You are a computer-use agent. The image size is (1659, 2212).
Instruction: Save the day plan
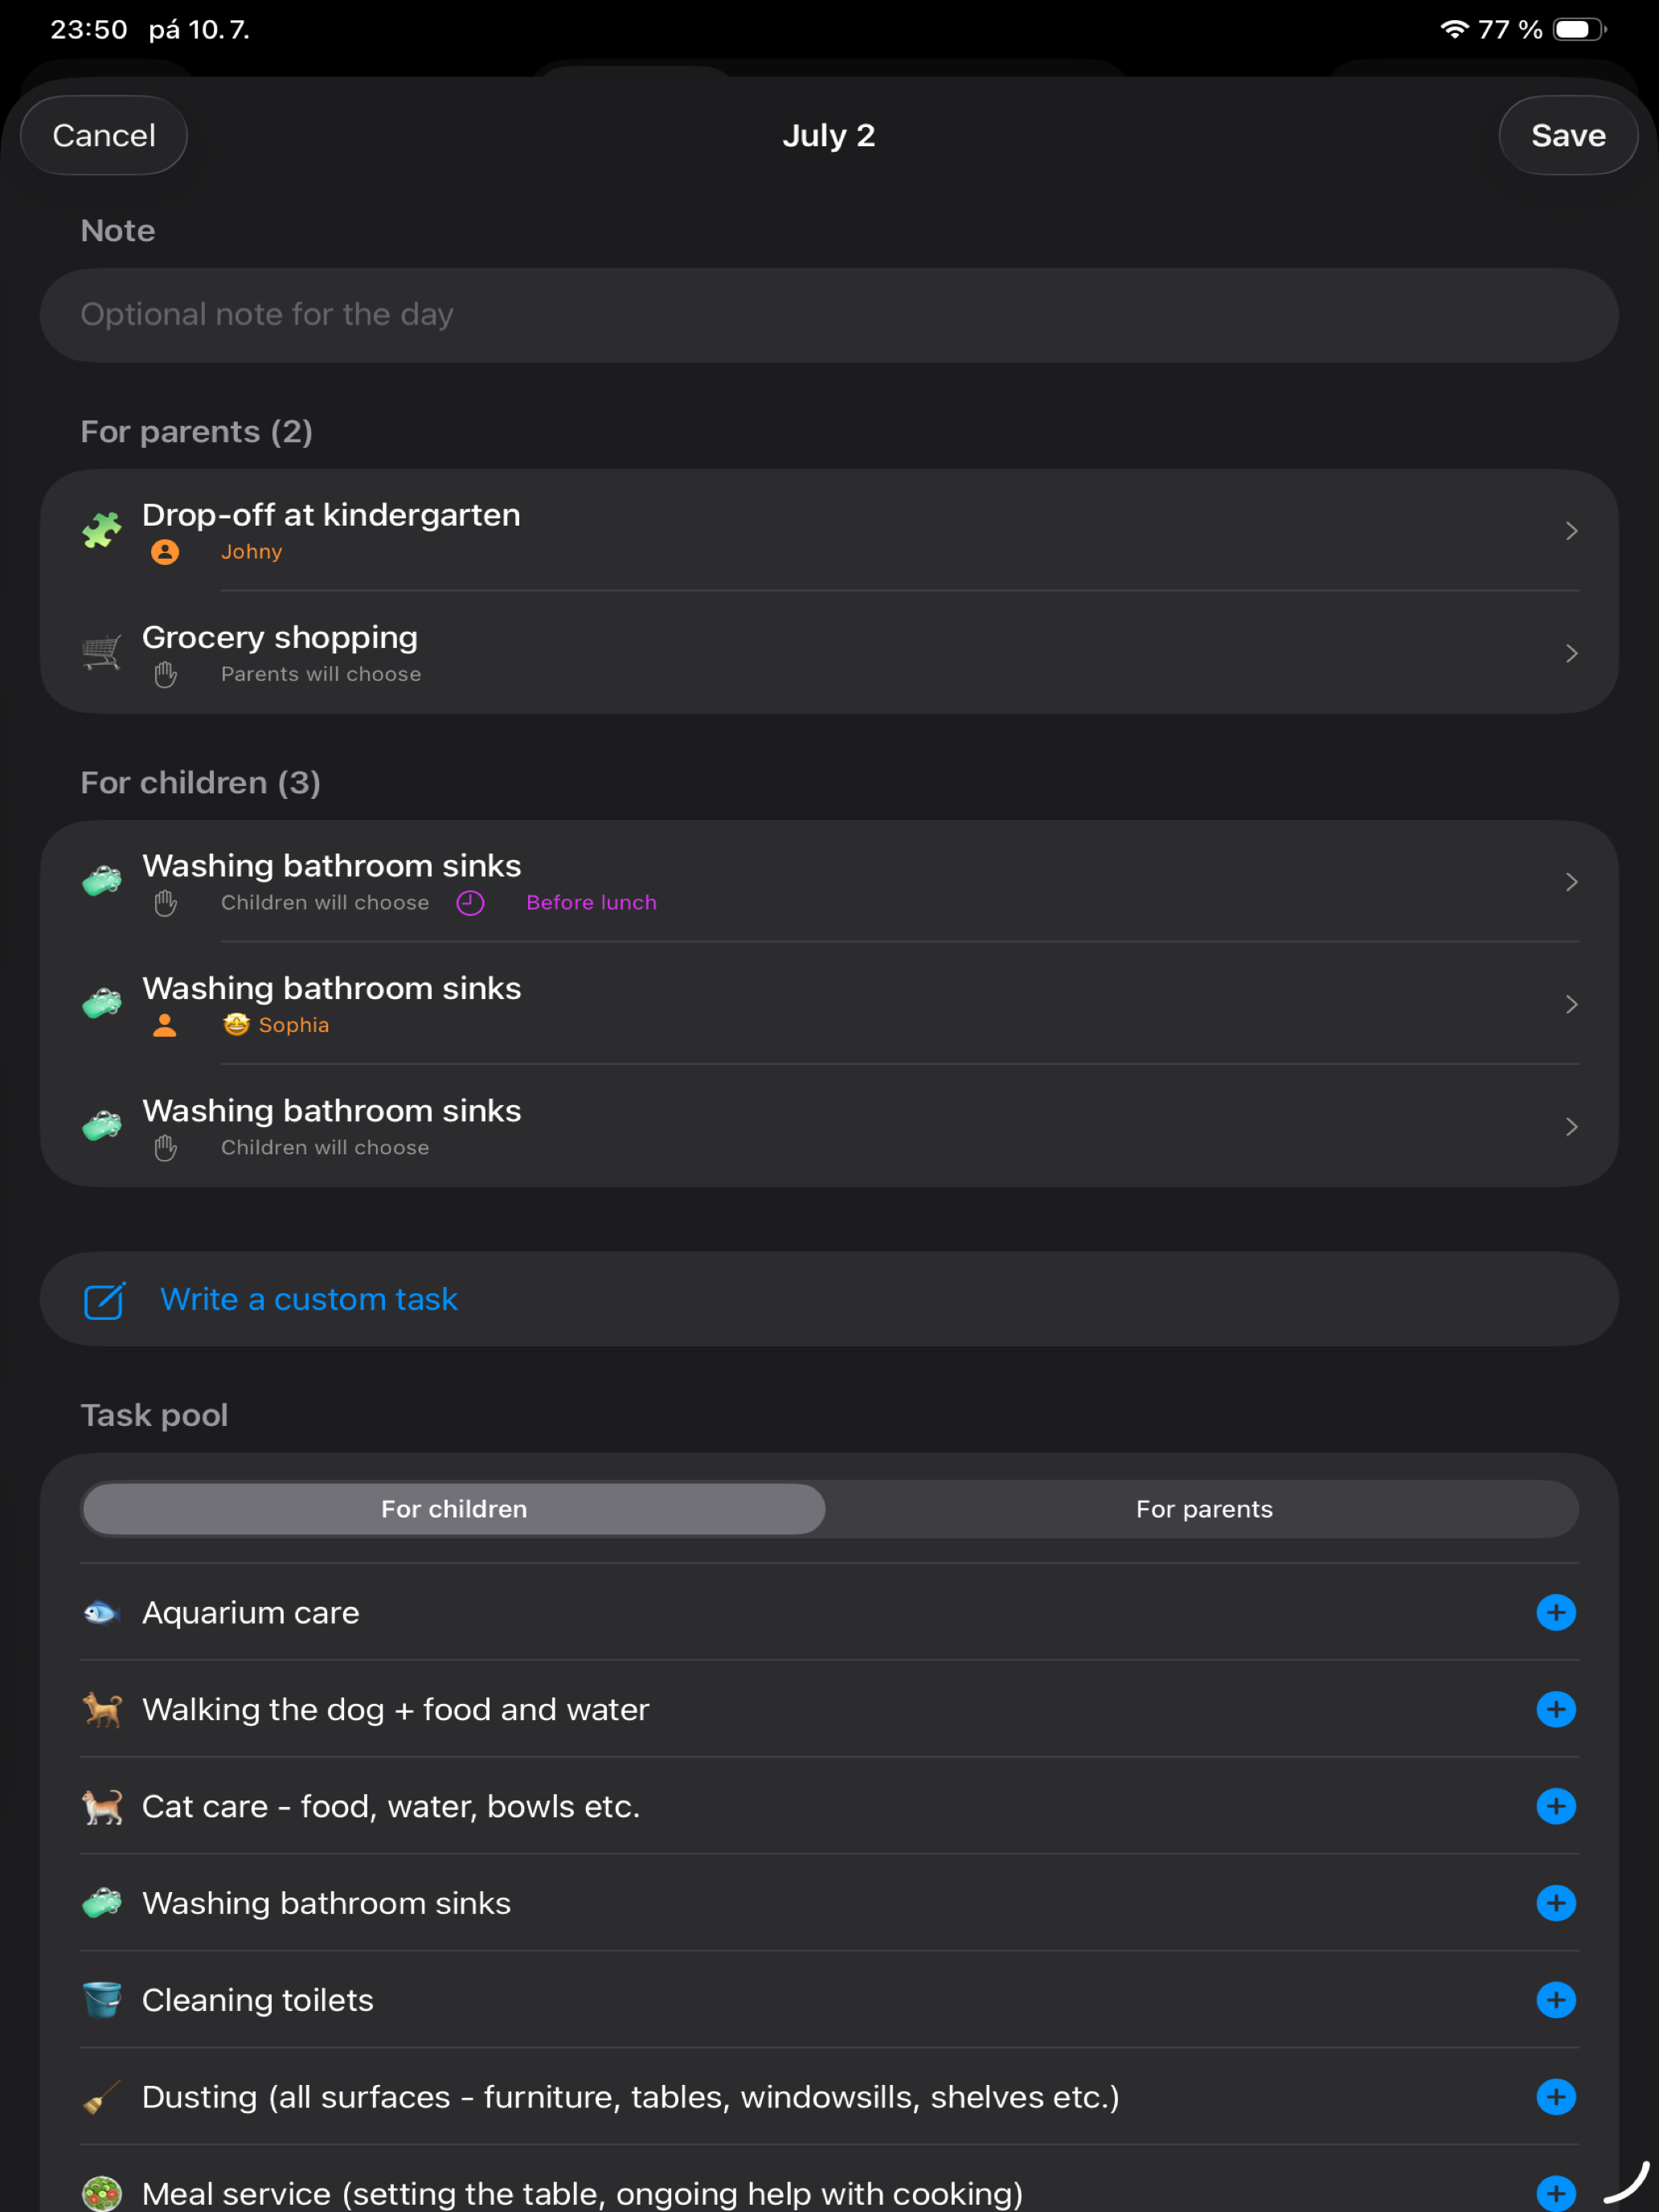(1567, 135)
